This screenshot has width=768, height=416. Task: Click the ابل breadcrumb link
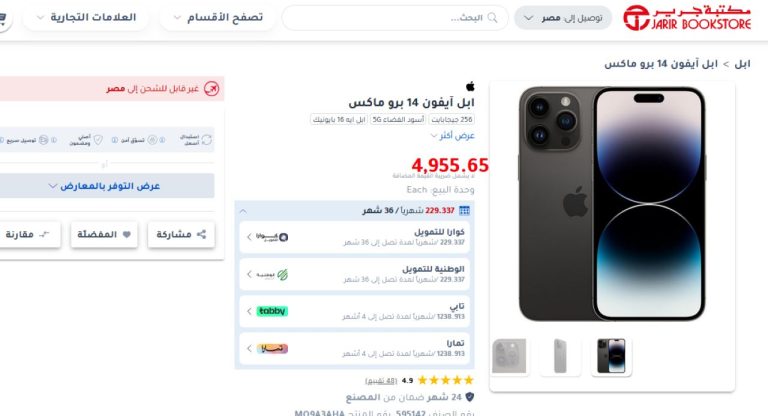[742, 64]
